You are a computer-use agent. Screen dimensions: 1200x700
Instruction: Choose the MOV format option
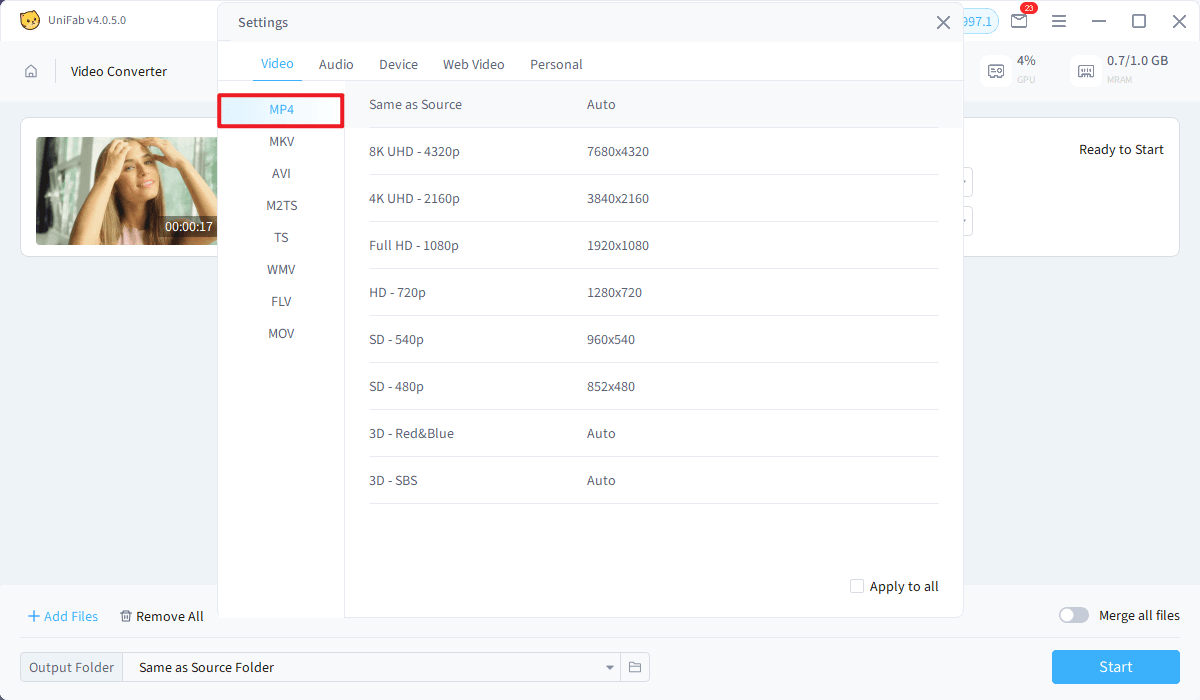pyautogui.click(x=281, y=333)
